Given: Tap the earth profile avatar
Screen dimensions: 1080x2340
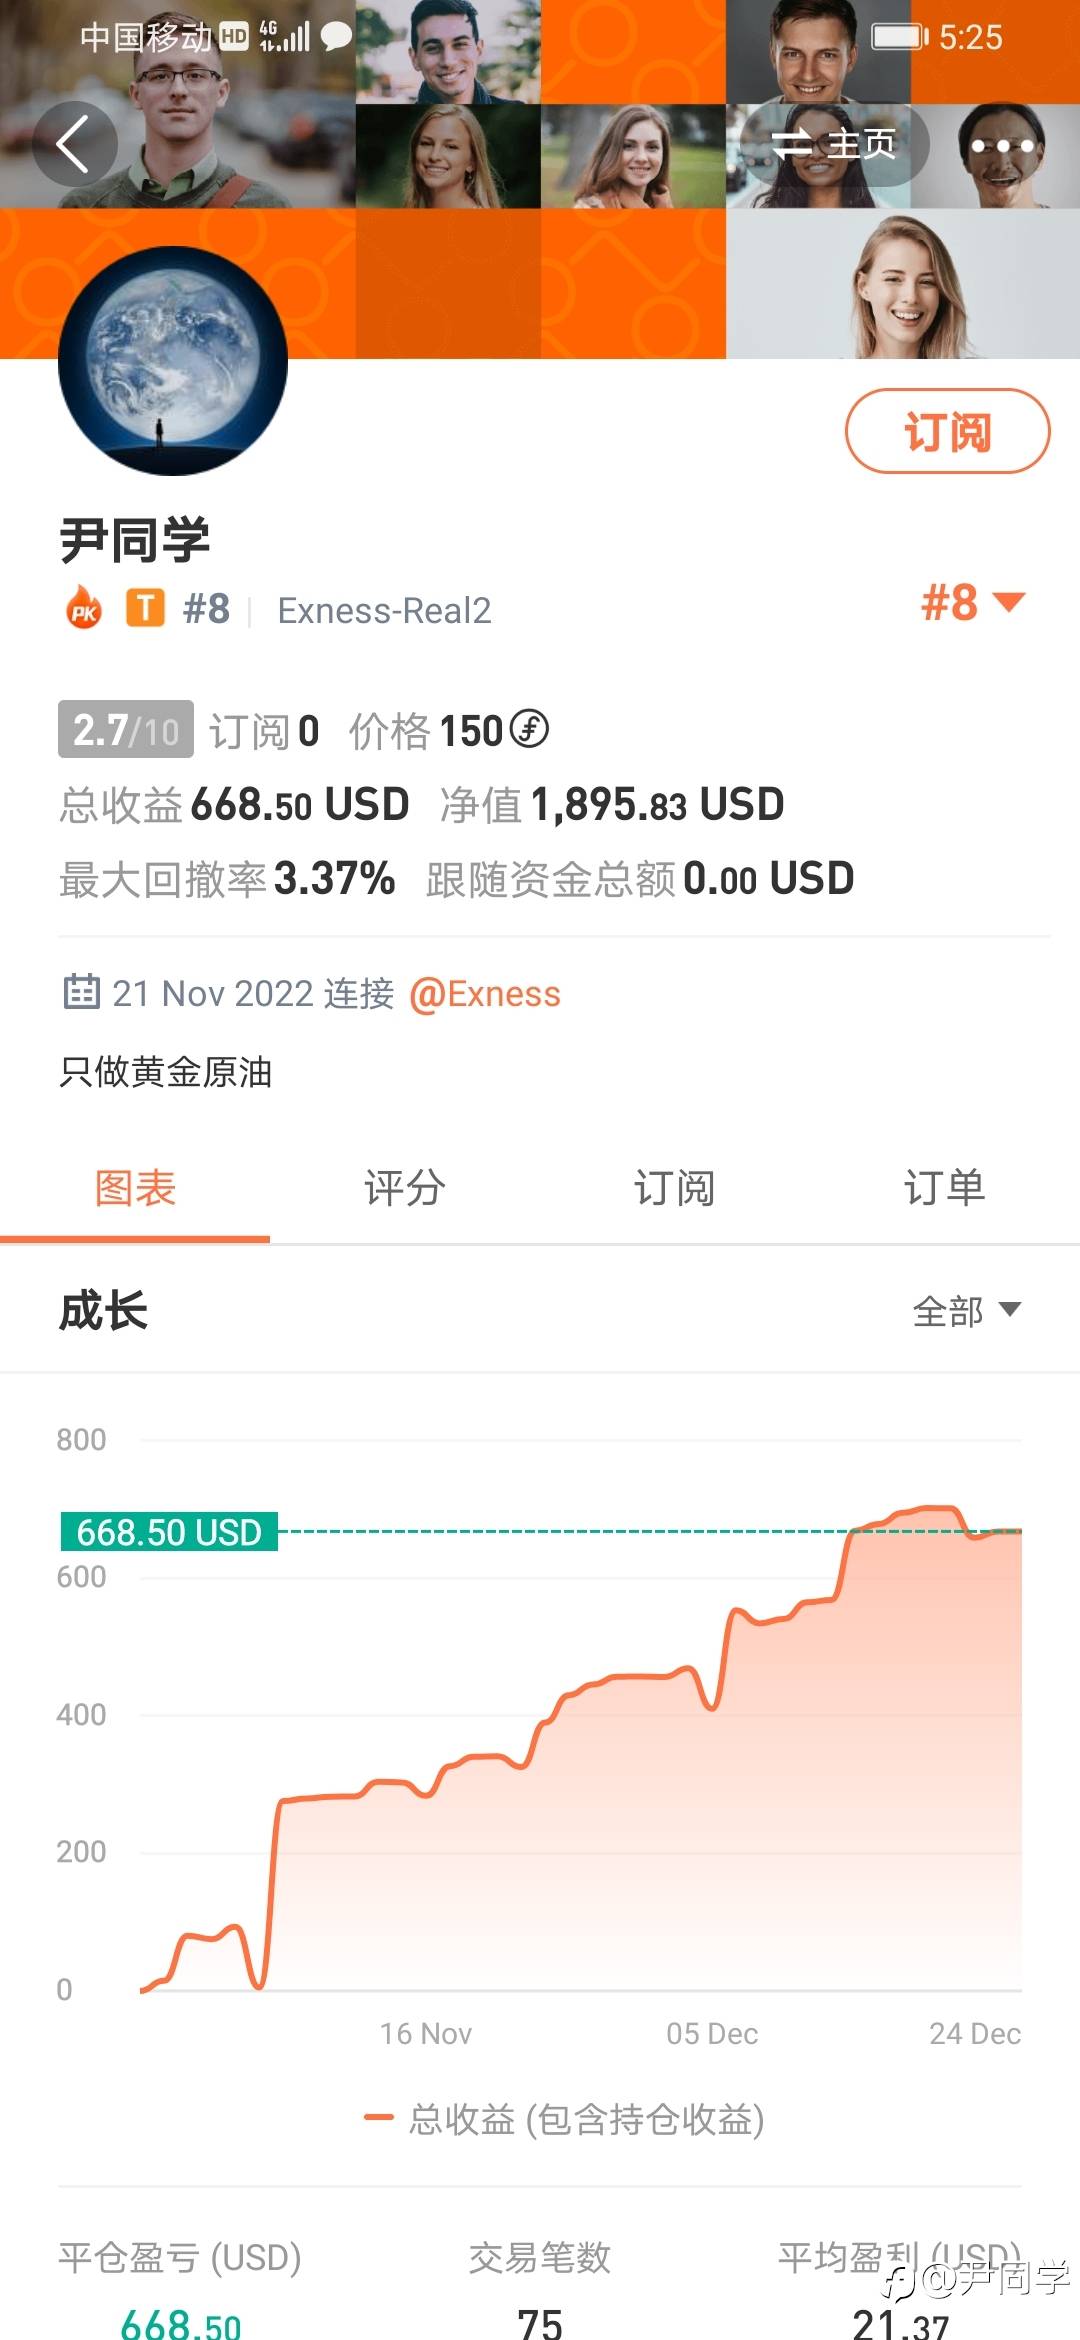Looking at the screenshot, I should click(173, 361).
